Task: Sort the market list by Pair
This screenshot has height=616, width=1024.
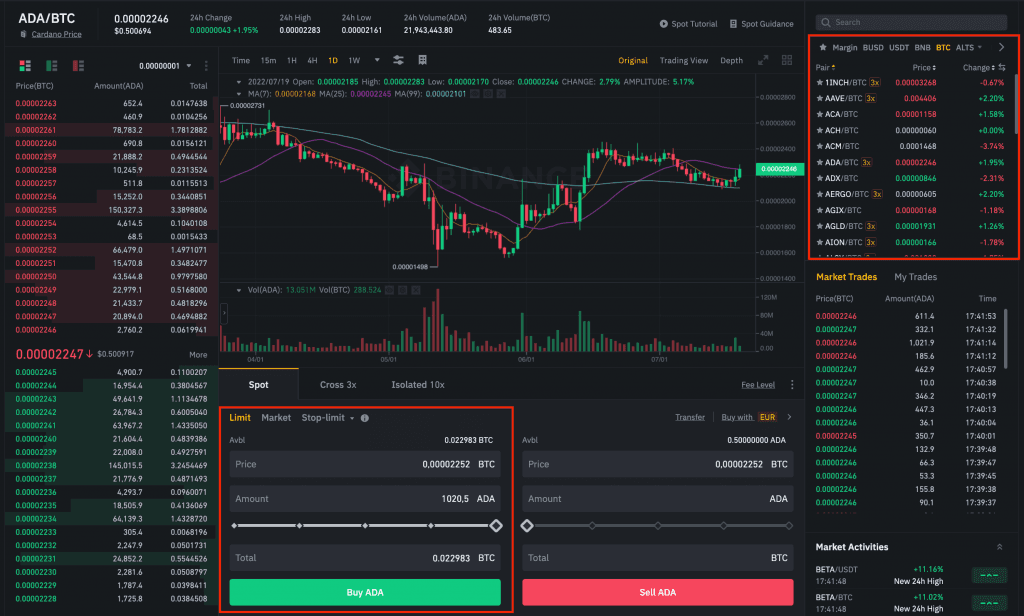Action: pos(825,68)
